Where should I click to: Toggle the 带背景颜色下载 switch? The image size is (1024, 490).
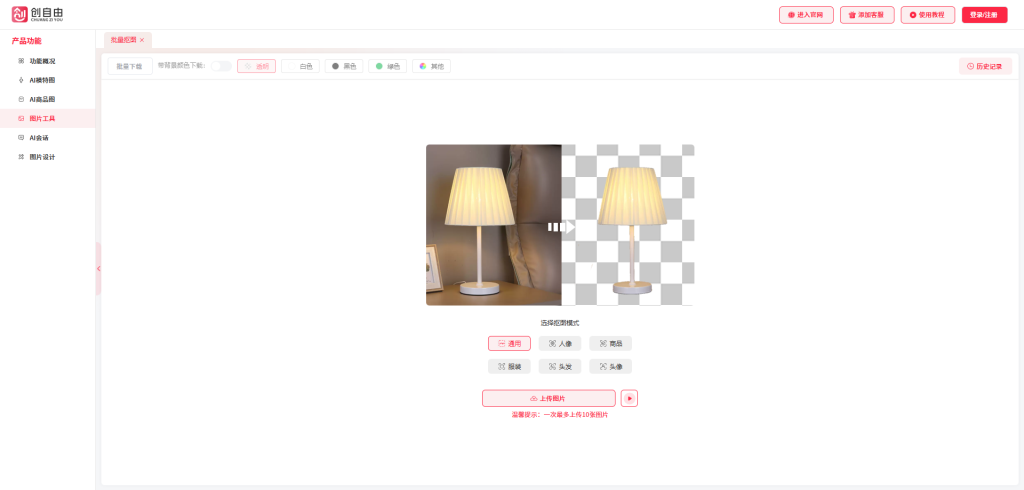point(220,66)
